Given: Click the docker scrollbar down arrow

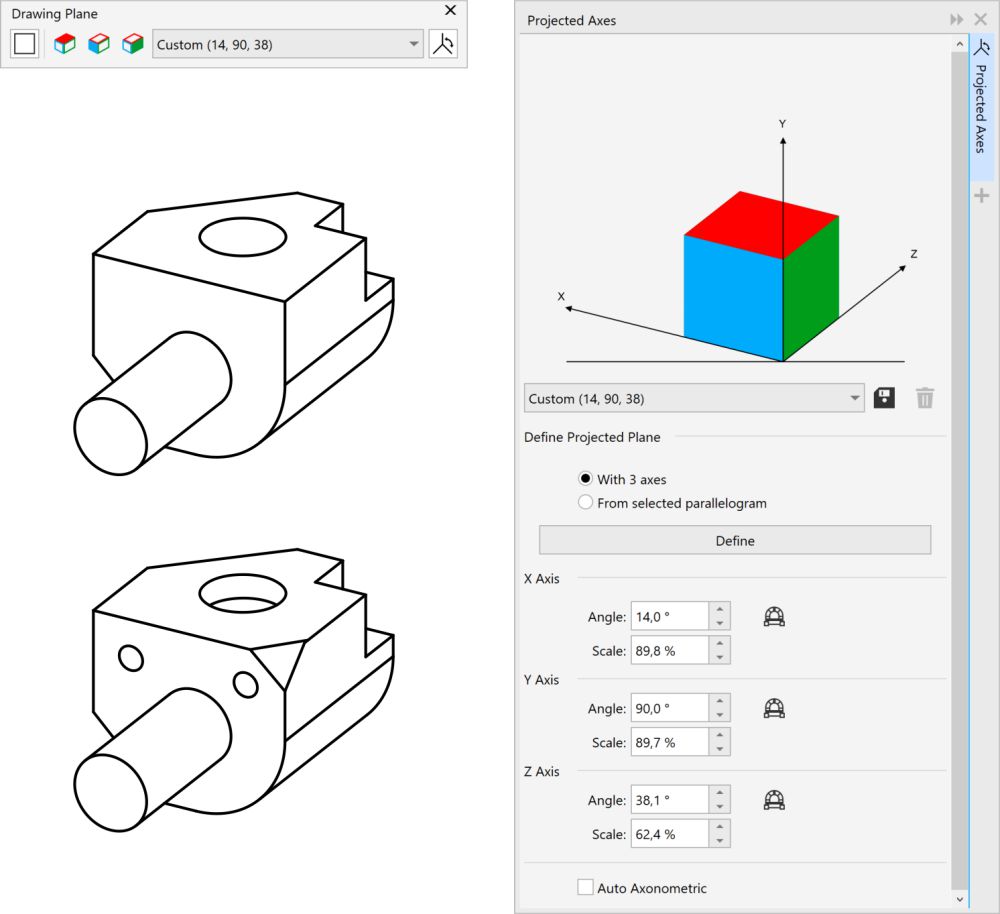Looking at the screenshot, I should (959, 899).
